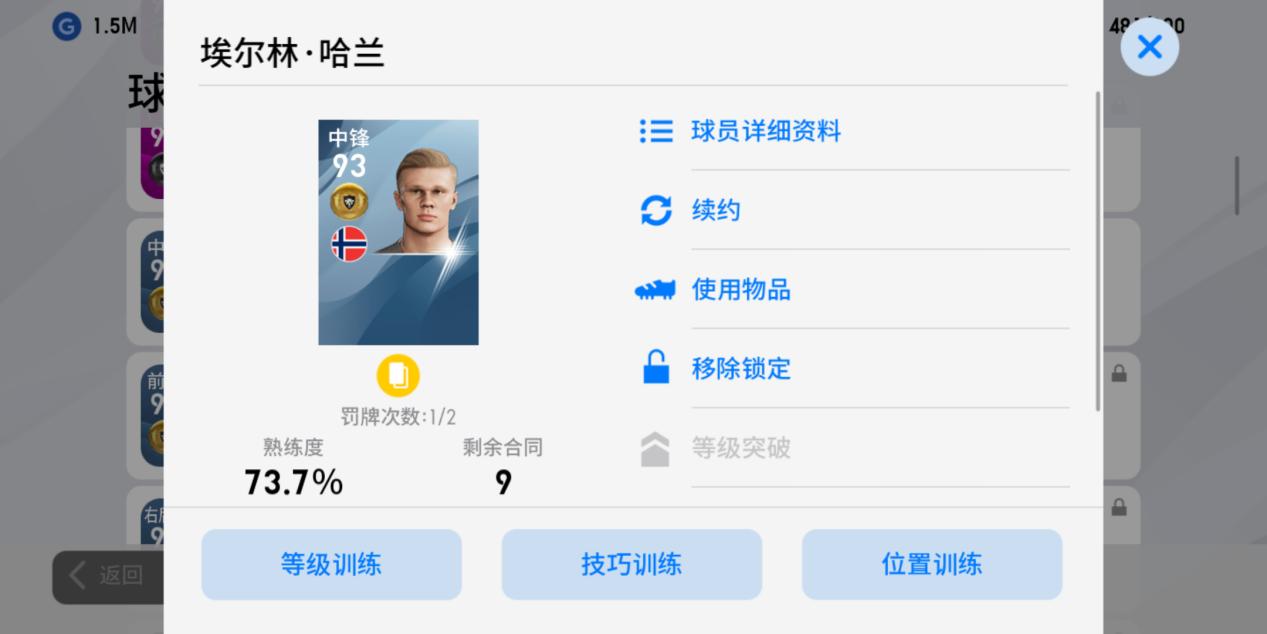Click the gold club badge on Haaland's card
The width and height of the screenshot is (1267, 634).
point(349,201)
